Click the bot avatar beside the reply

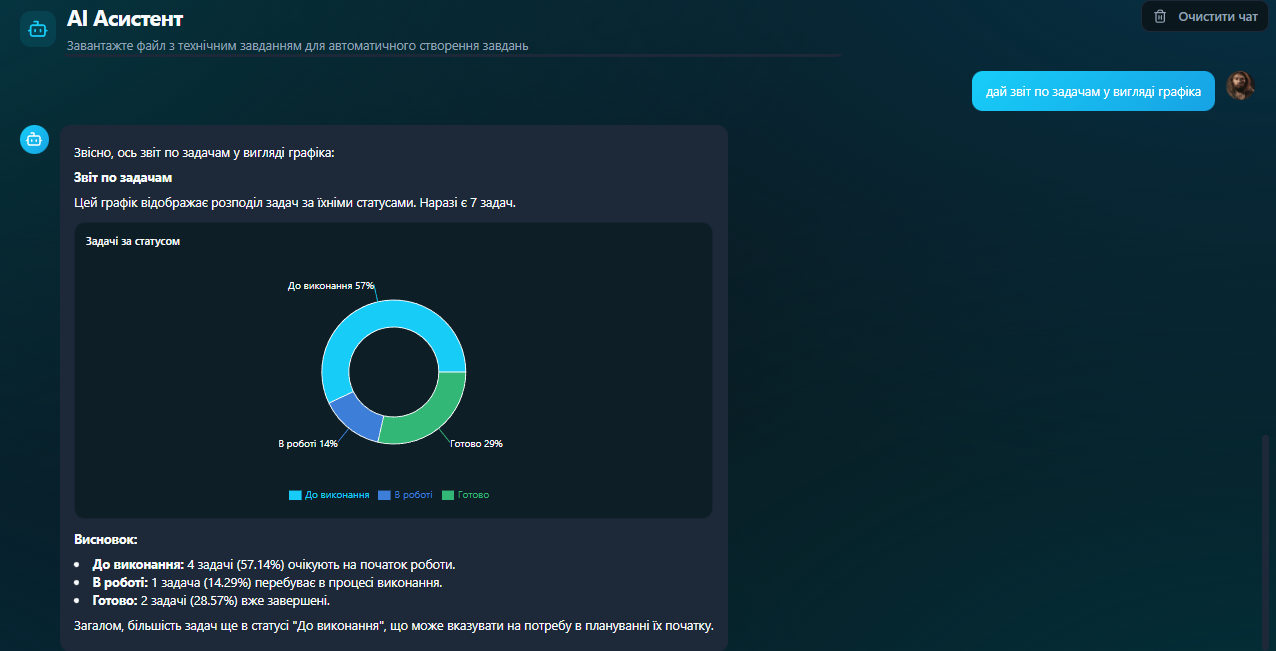[35, 140]
